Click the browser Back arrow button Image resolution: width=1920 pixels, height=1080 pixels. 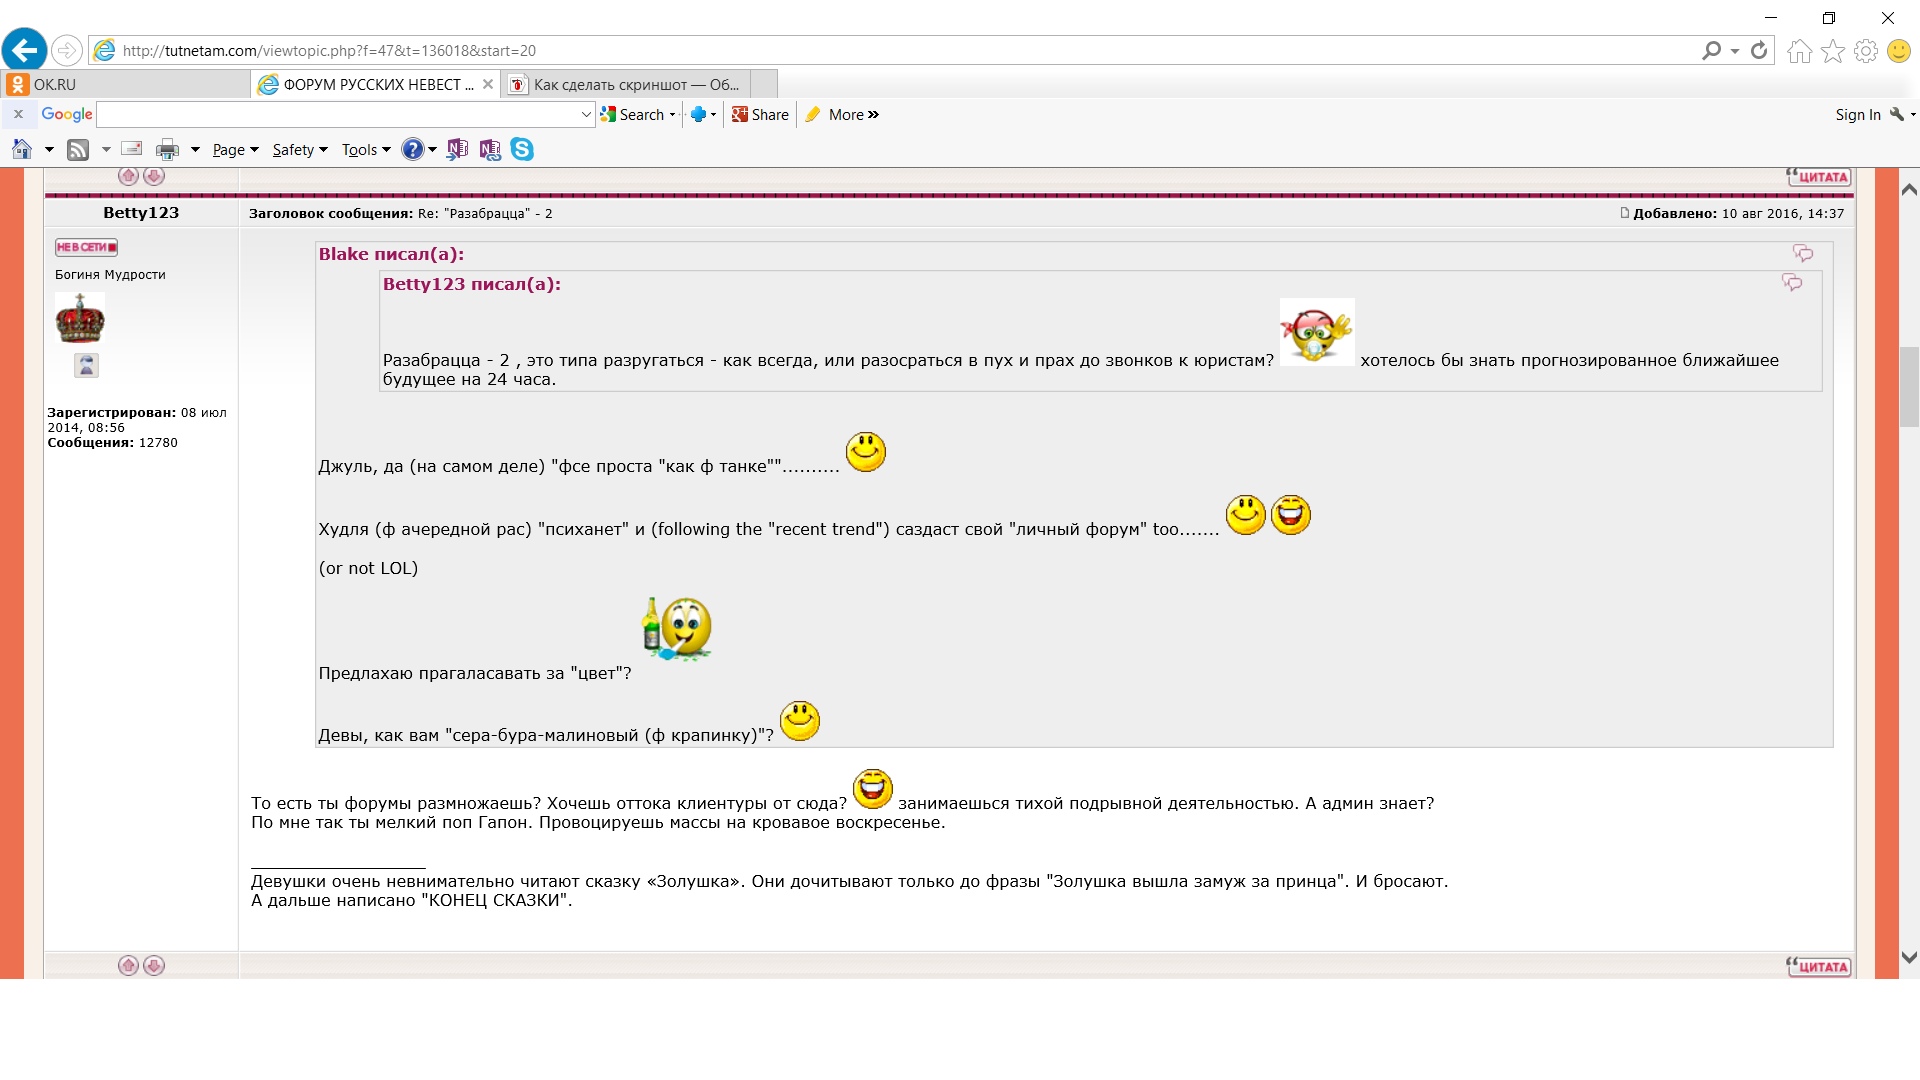(x=25, y=50)
